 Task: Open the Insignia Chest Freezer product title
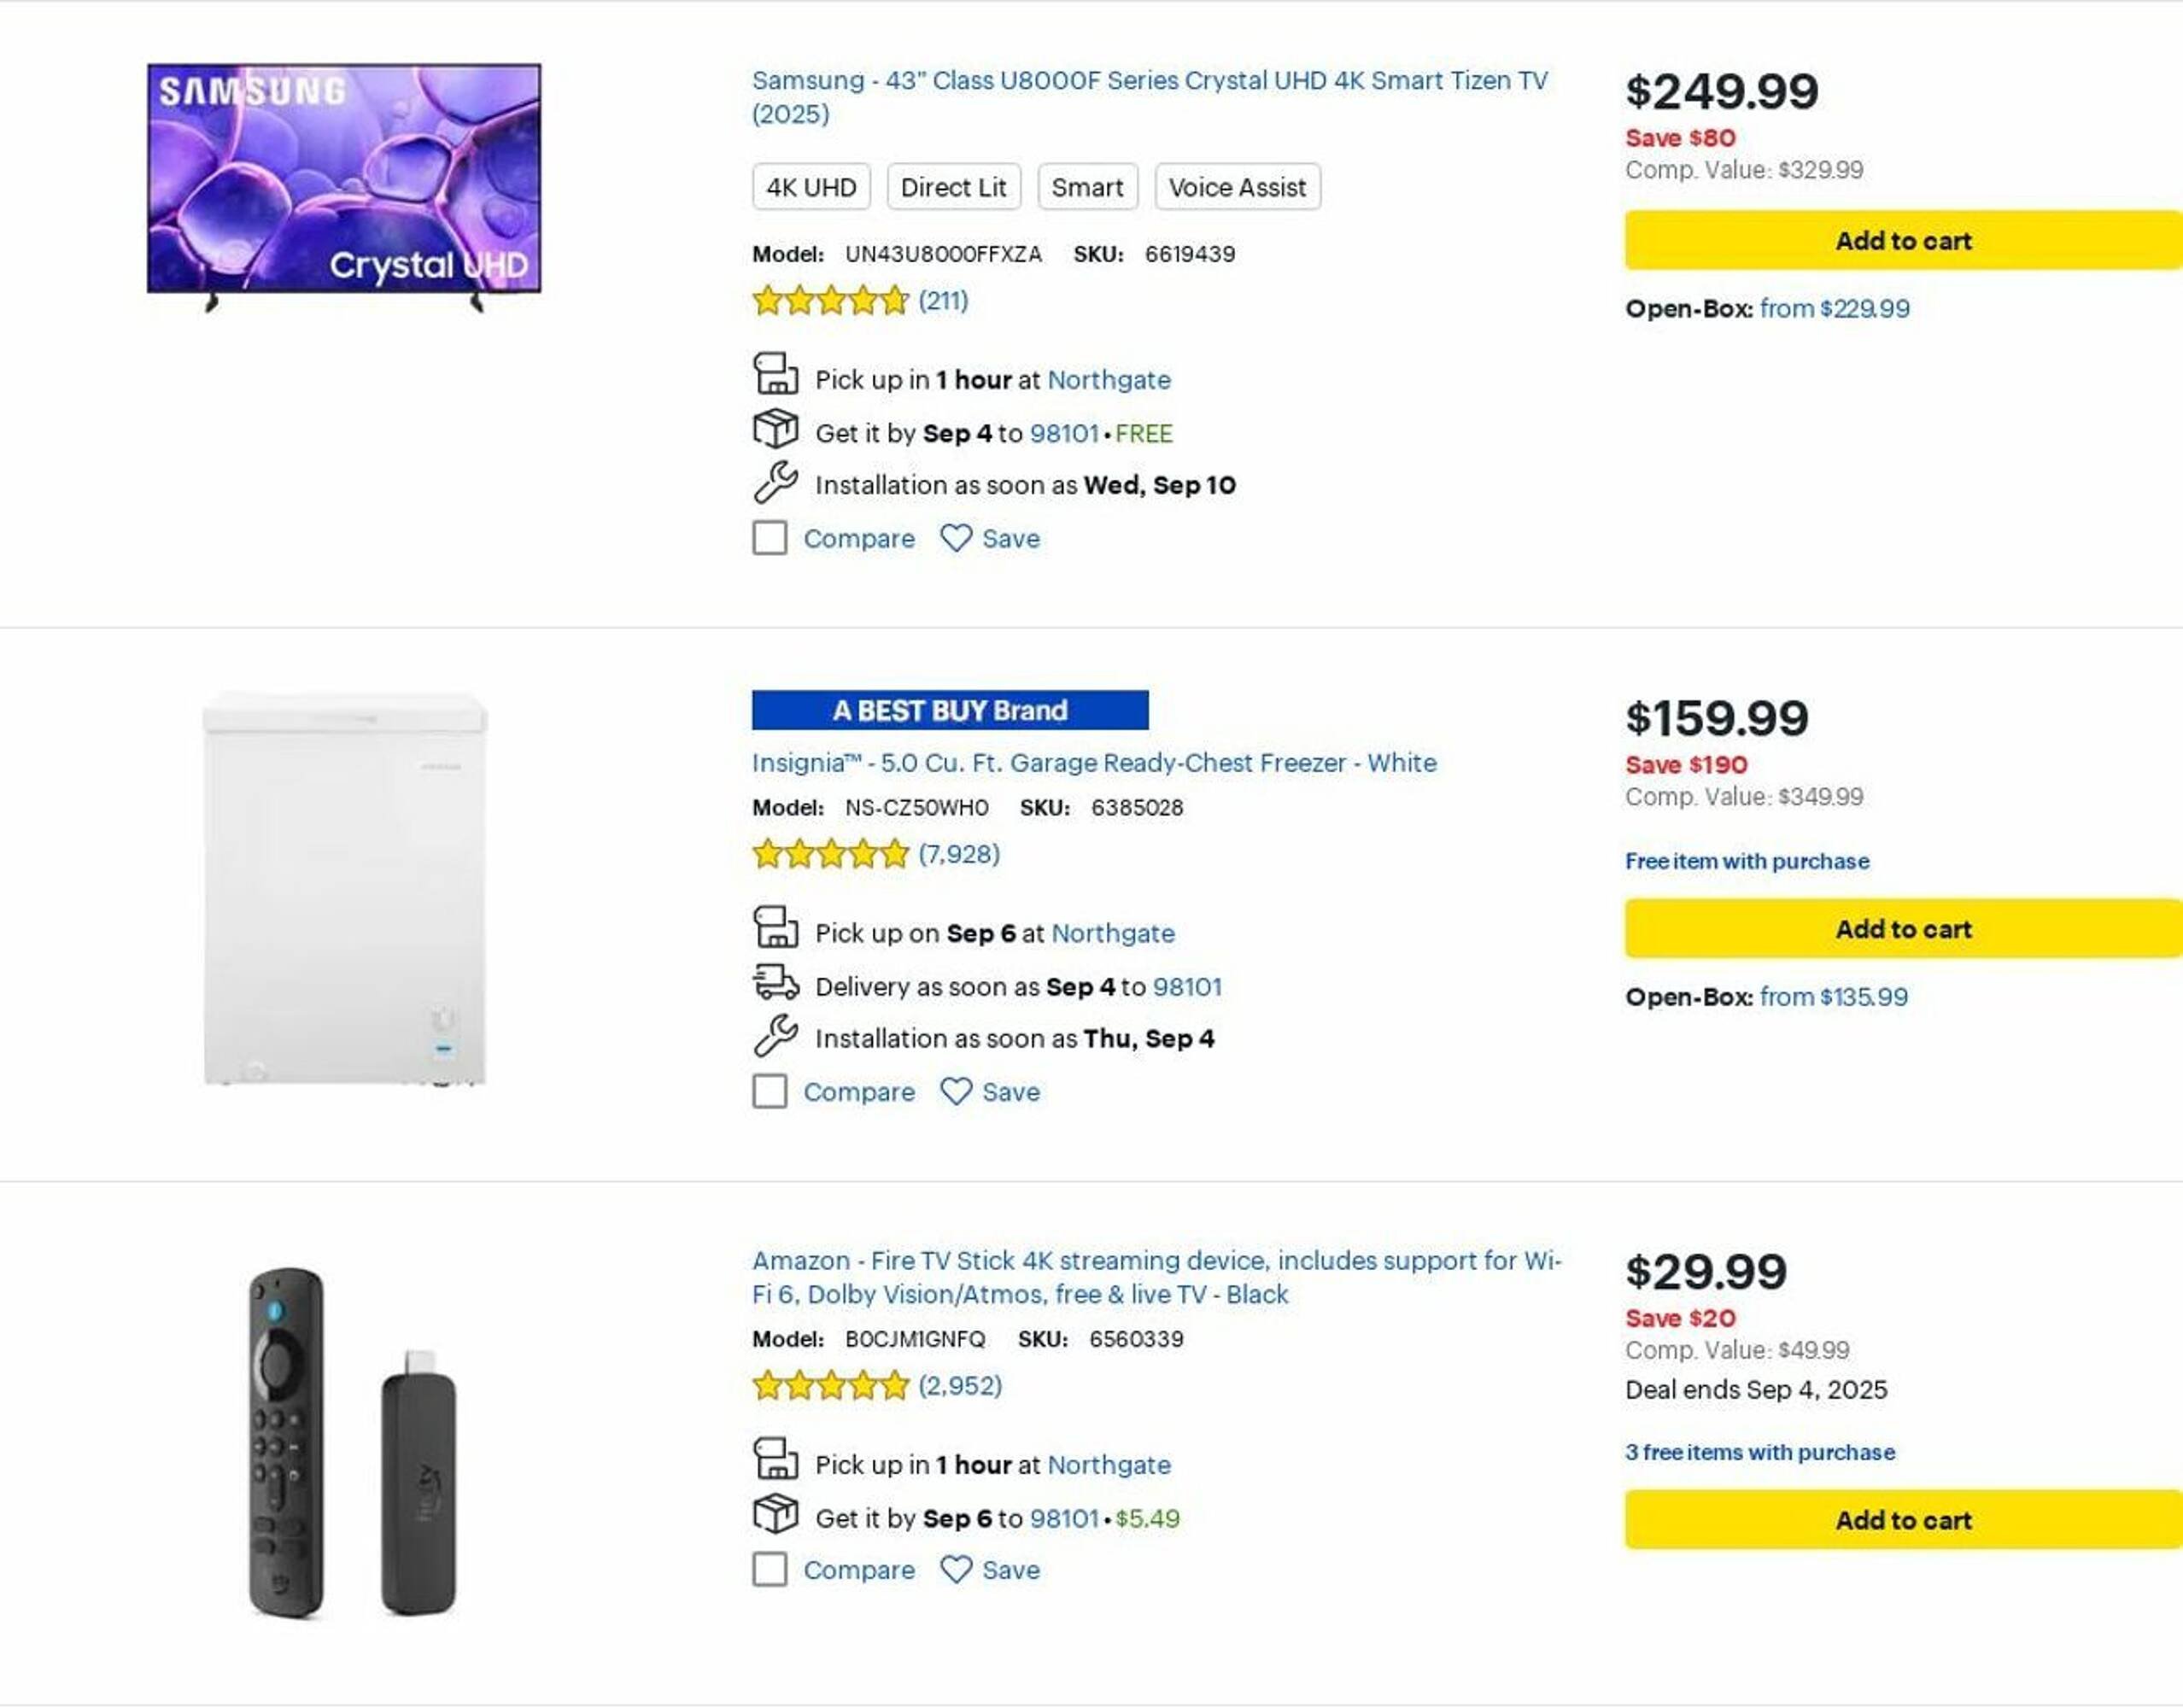1094,763
